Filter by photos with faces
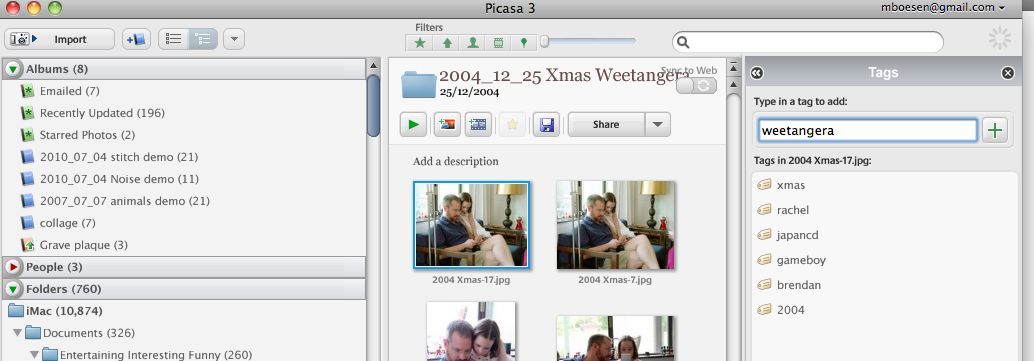 click(x=472, y=43)
